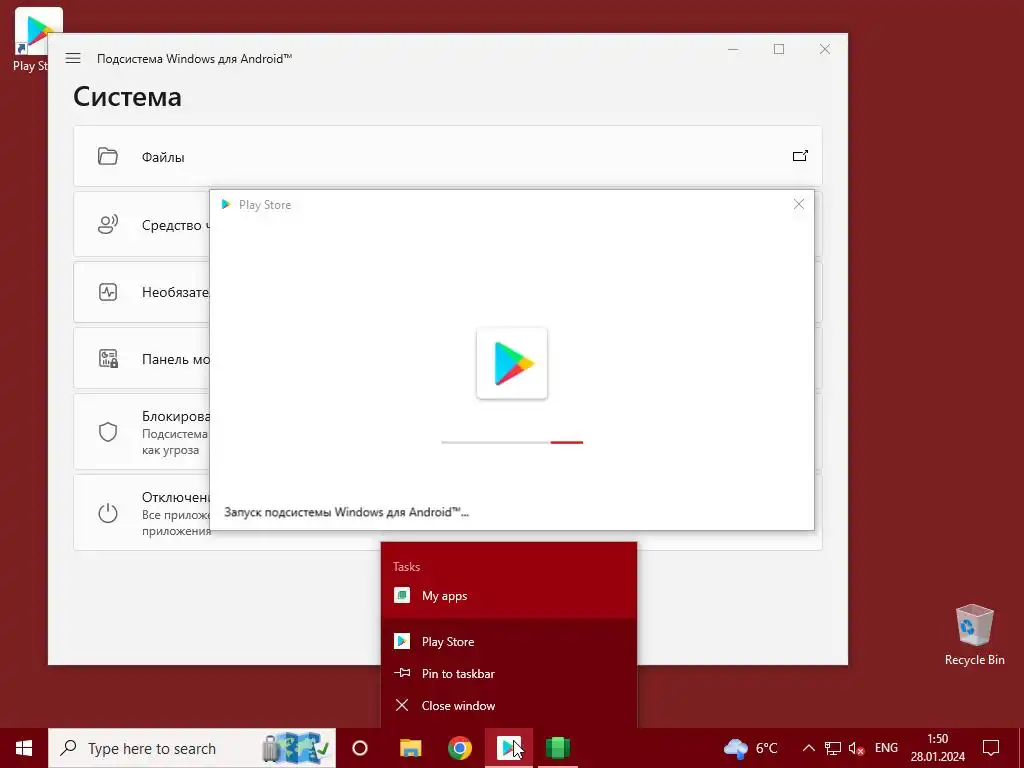
Task: Click the taskbar search box
Action: (192, 748)
